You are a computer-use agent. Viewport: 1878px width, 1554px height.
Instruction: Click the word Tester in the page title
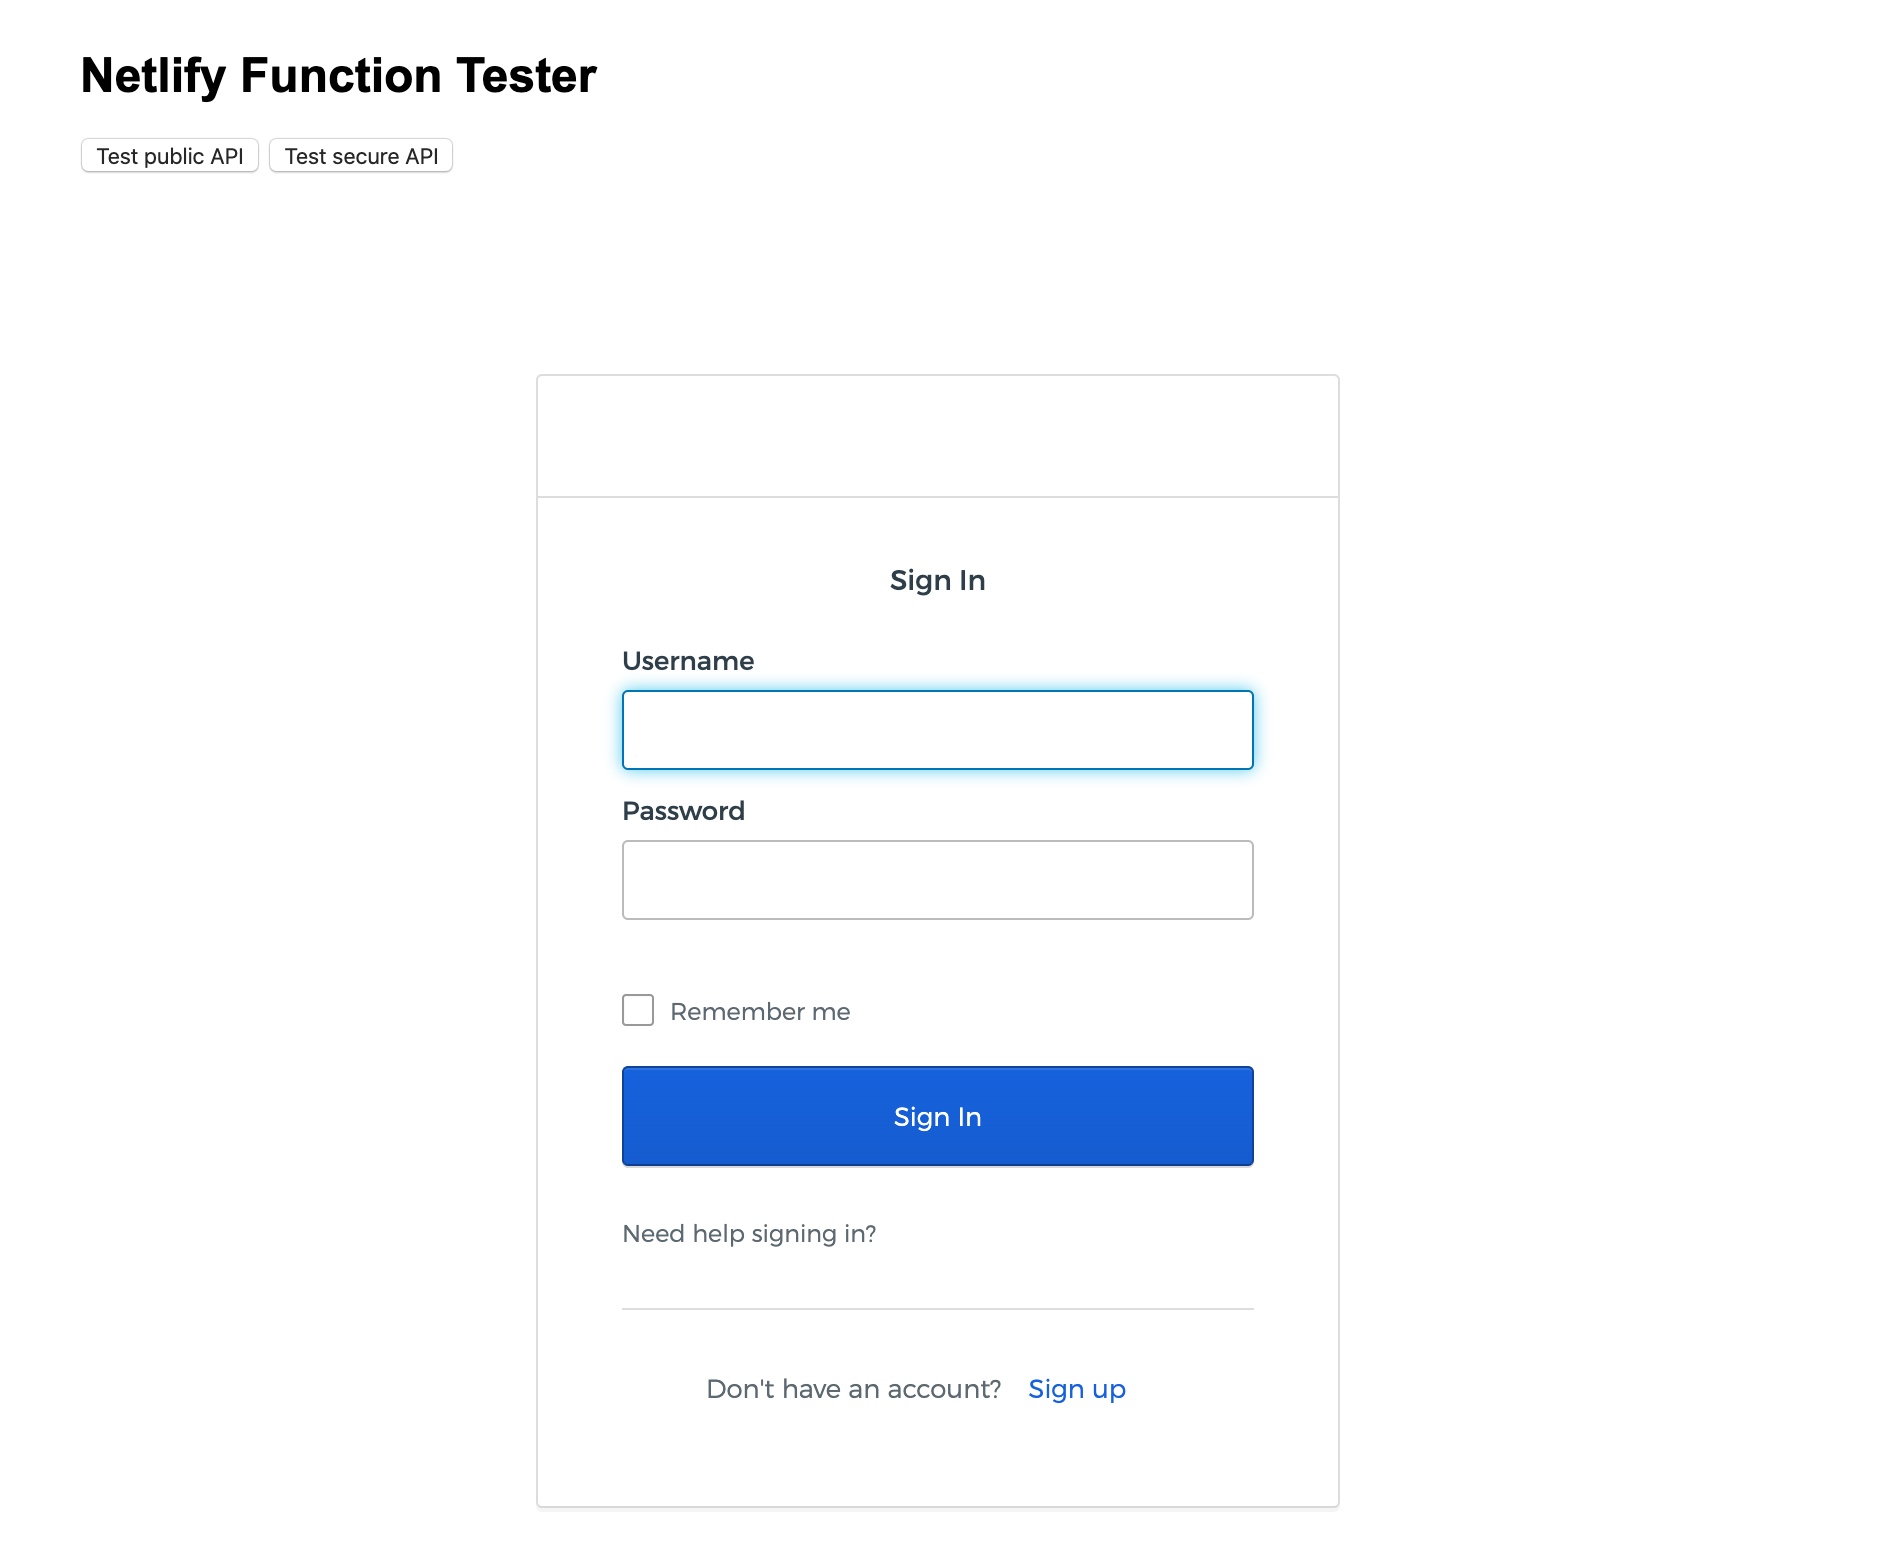(526, 76)
